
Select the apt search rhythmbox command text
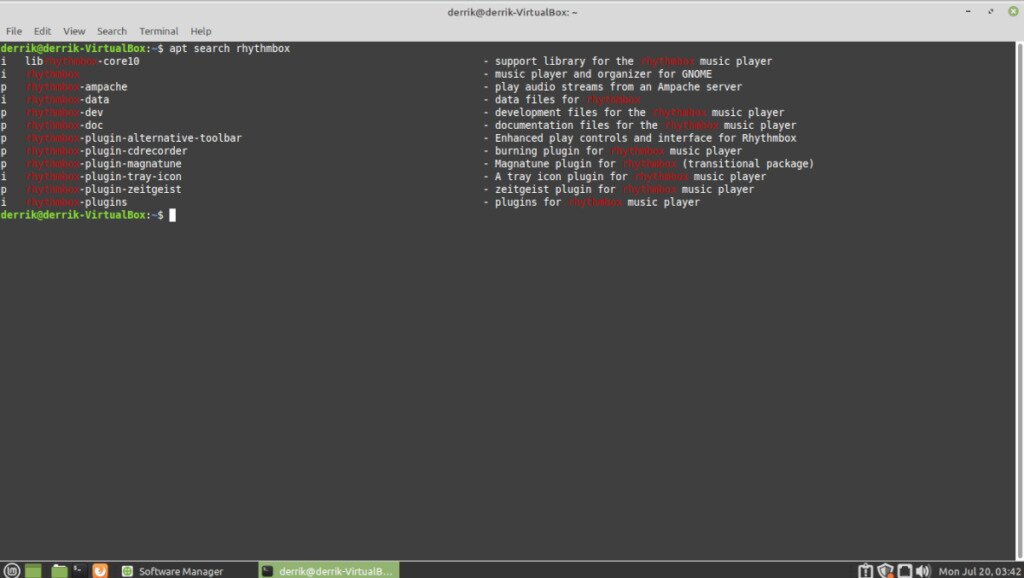click(x=230, y=47)
